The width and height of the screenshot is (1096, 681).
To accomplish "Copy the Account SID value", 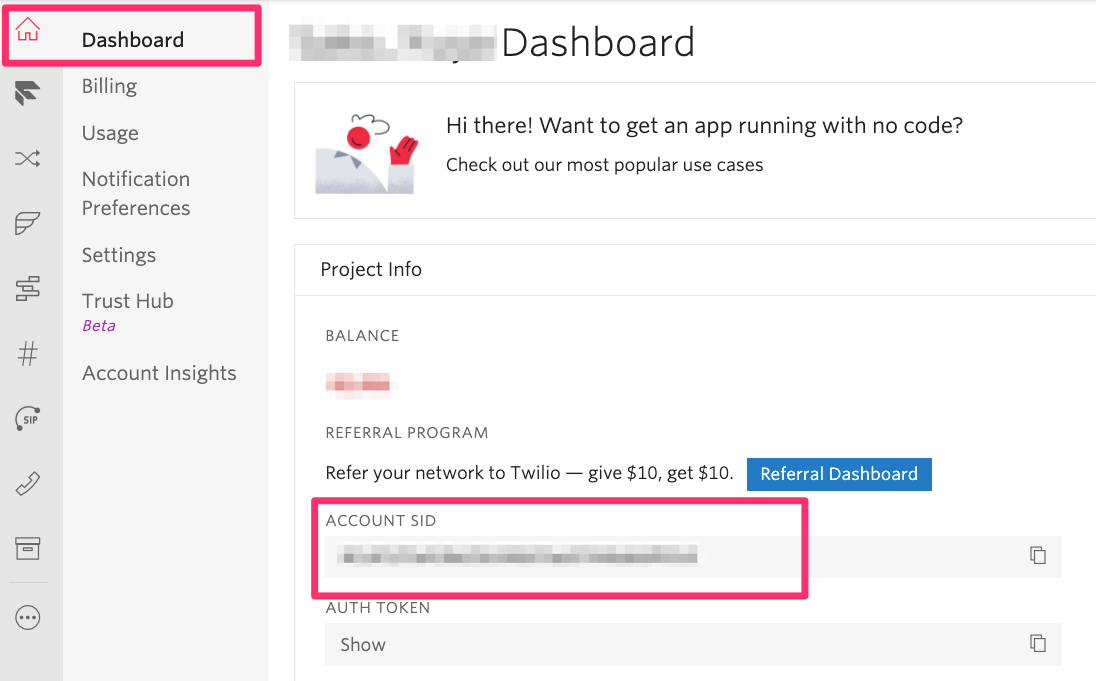I will click(x=1038, y=556).
